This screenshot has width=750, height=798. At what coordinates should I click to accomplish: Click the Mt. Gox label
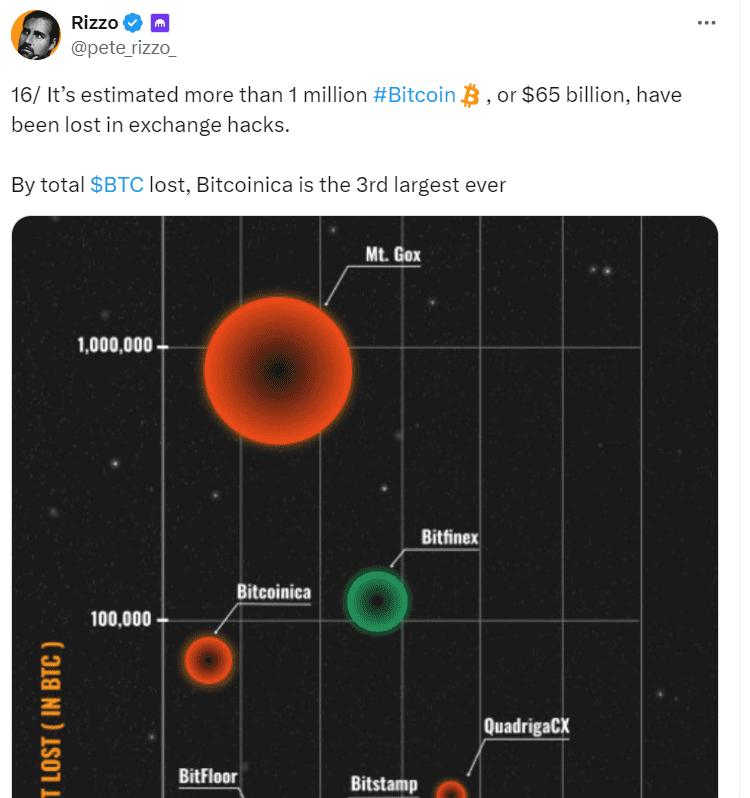pos(393,255)
